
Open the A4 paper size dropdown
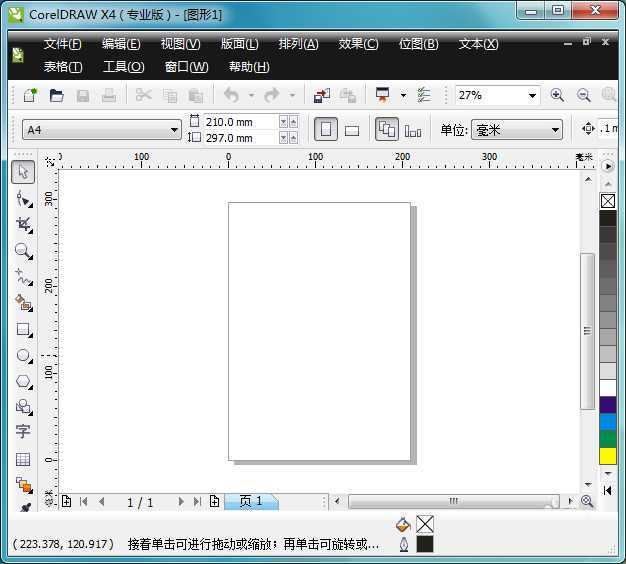pos(172,130)
